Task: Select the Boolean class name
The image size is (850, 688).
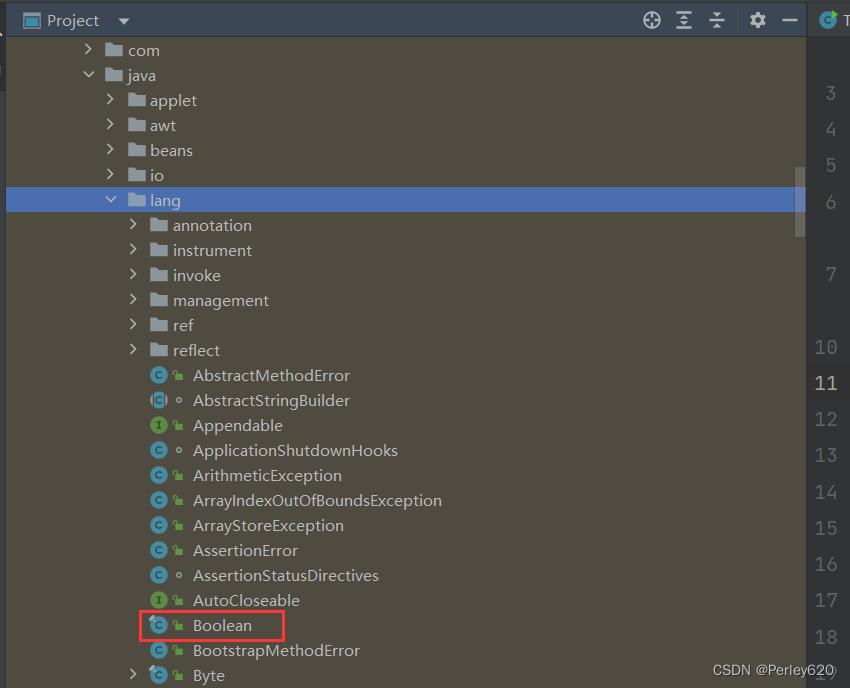Action: [222, 625]
